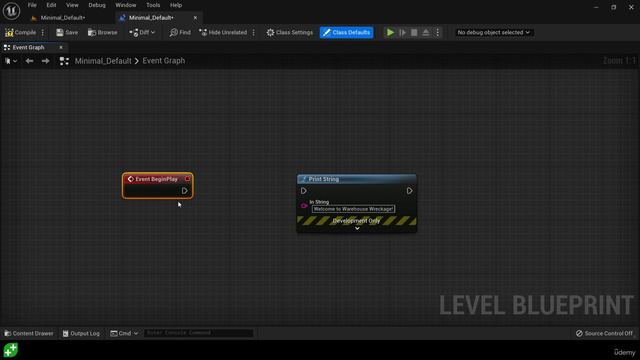Browse to asset in Content Browser

tap(102, 32)
